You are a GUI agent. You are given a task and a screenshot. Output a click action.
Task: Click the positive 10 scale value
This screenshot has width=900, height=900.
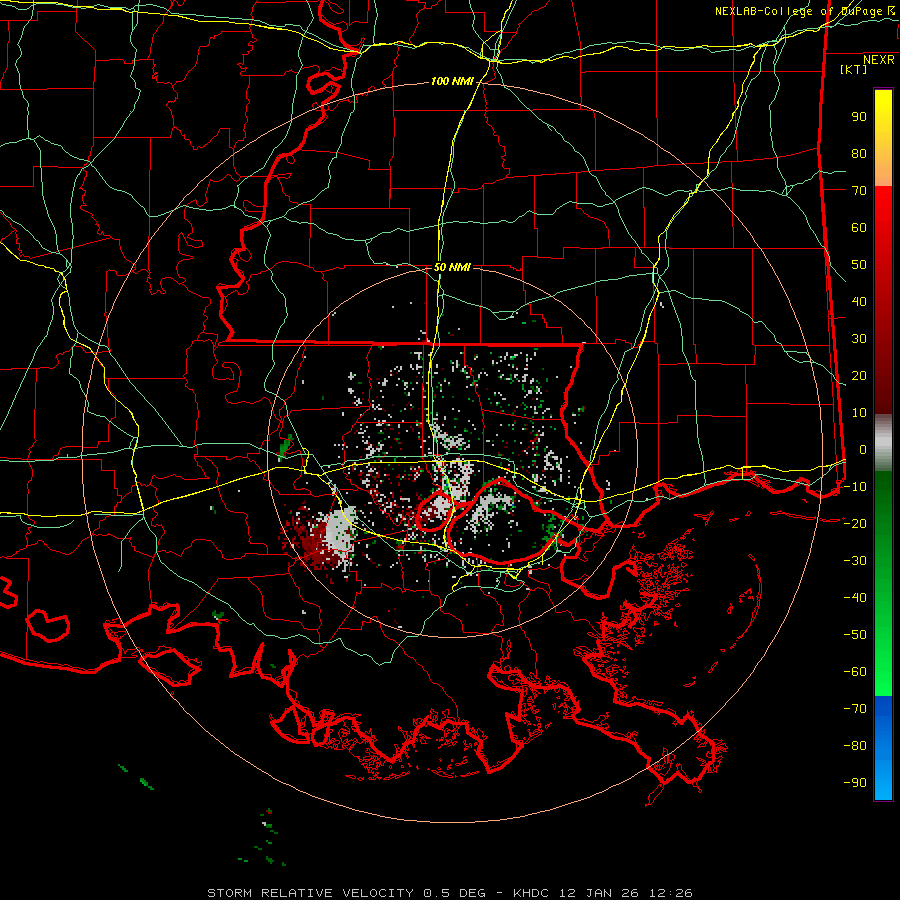click(859, 413)
